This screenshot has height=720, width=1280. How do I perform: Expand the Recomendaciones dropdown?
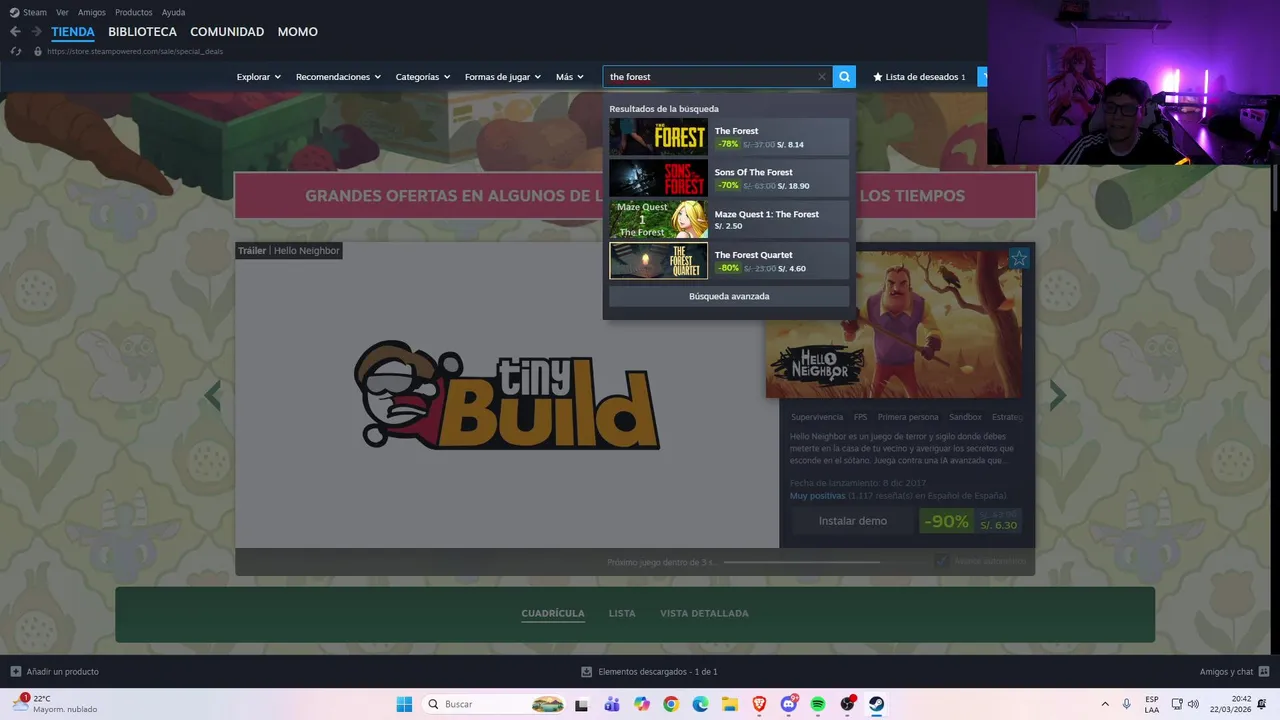click(x=338, y=77)
